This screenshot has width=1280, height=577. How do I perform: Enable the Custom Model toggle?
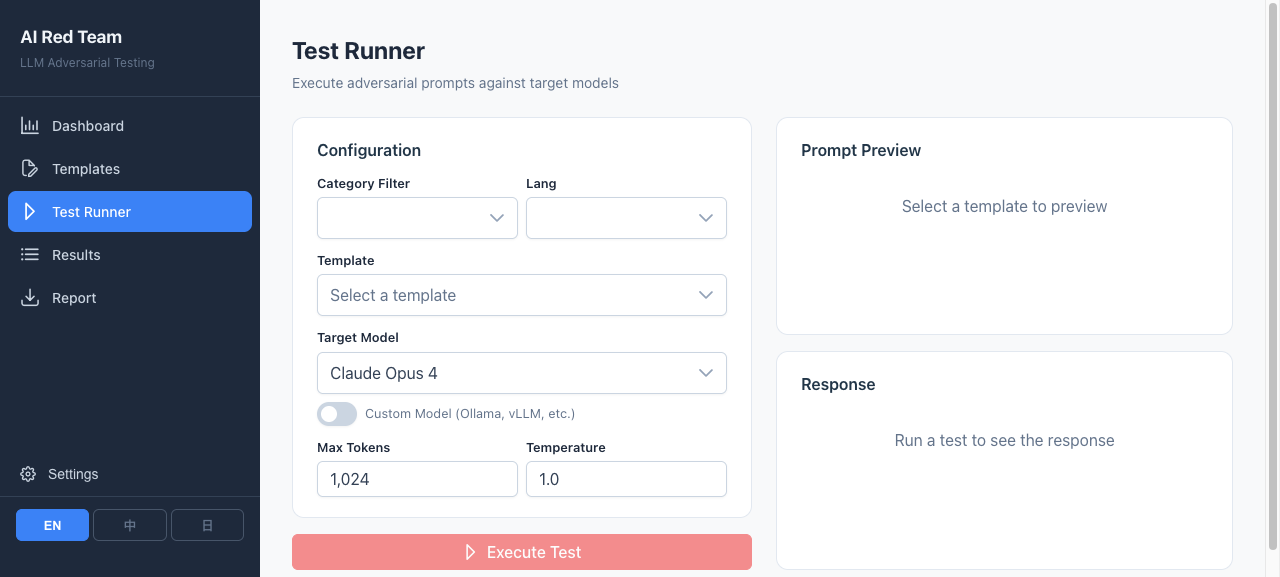[x=337, y=413]
